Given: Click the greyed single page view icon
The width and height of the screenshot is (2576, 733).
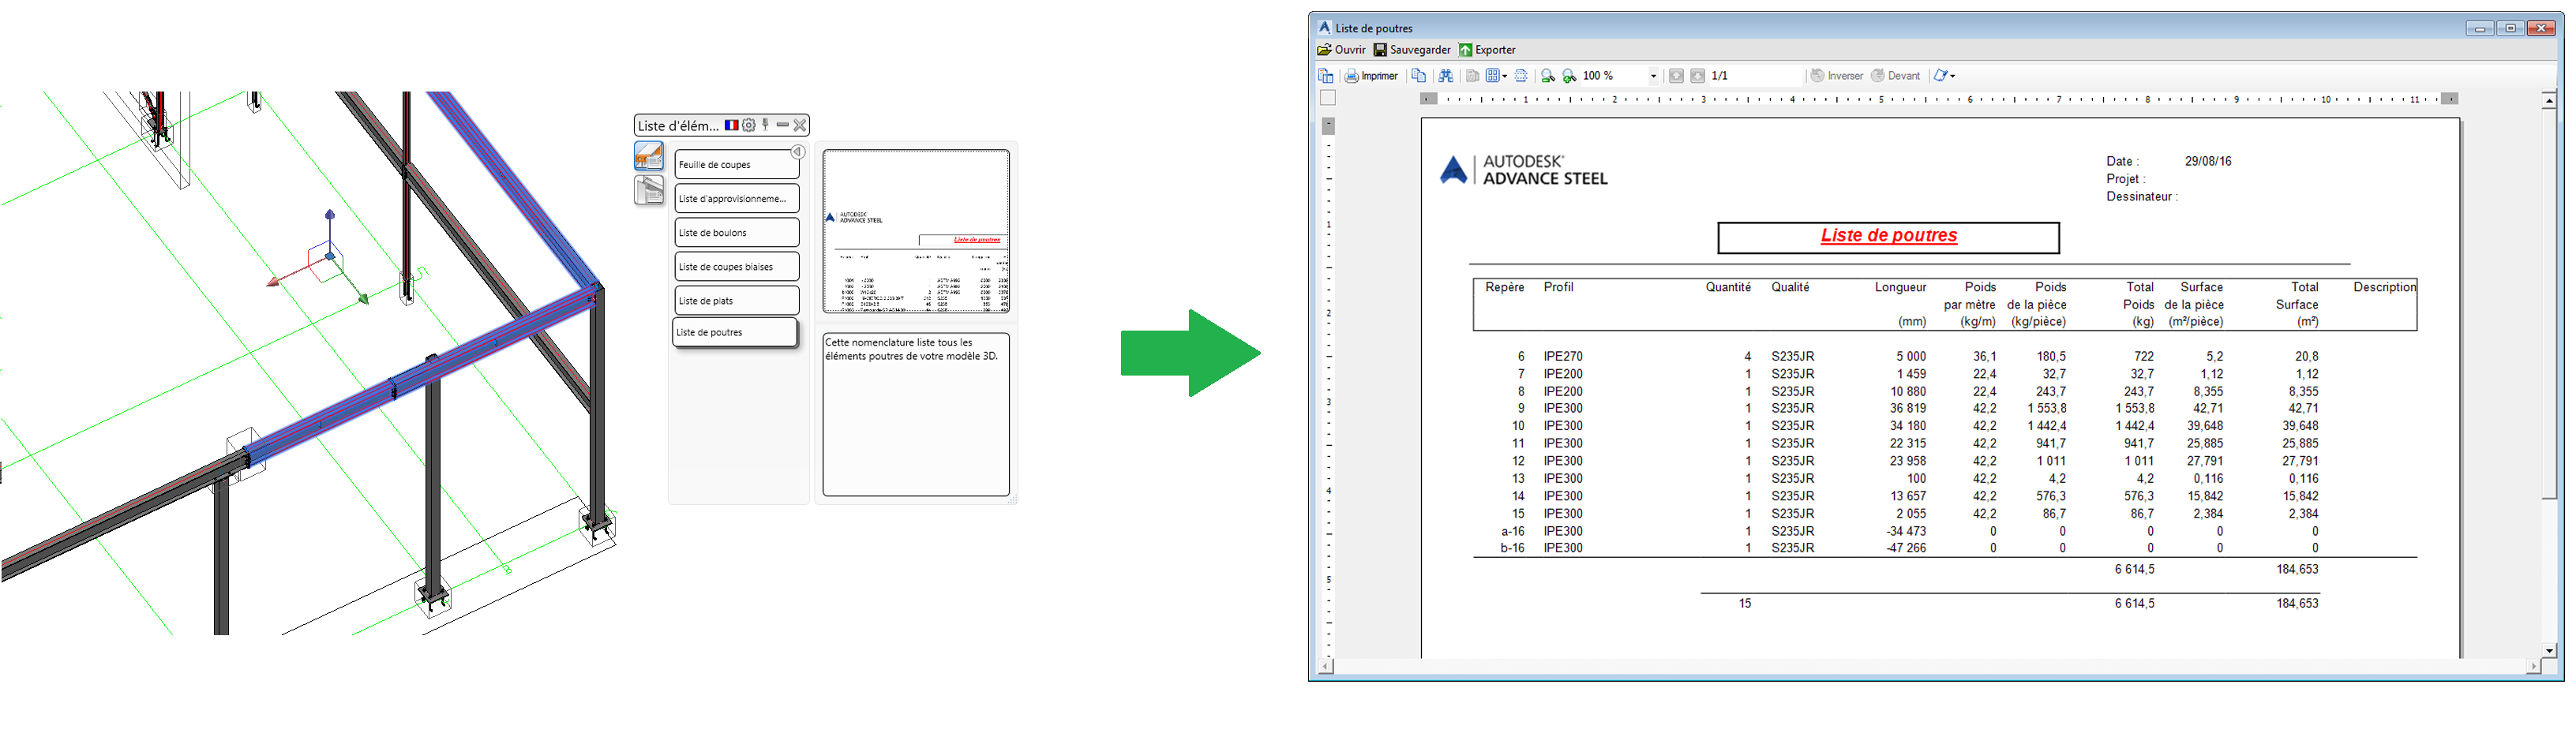Looking at the screenshot, I should click(x=1472, y=76).
